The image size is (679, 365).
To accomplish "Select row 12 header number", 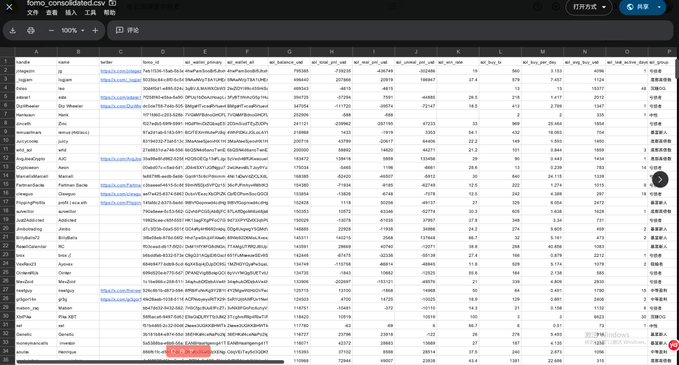I will (x=6, y=158).
